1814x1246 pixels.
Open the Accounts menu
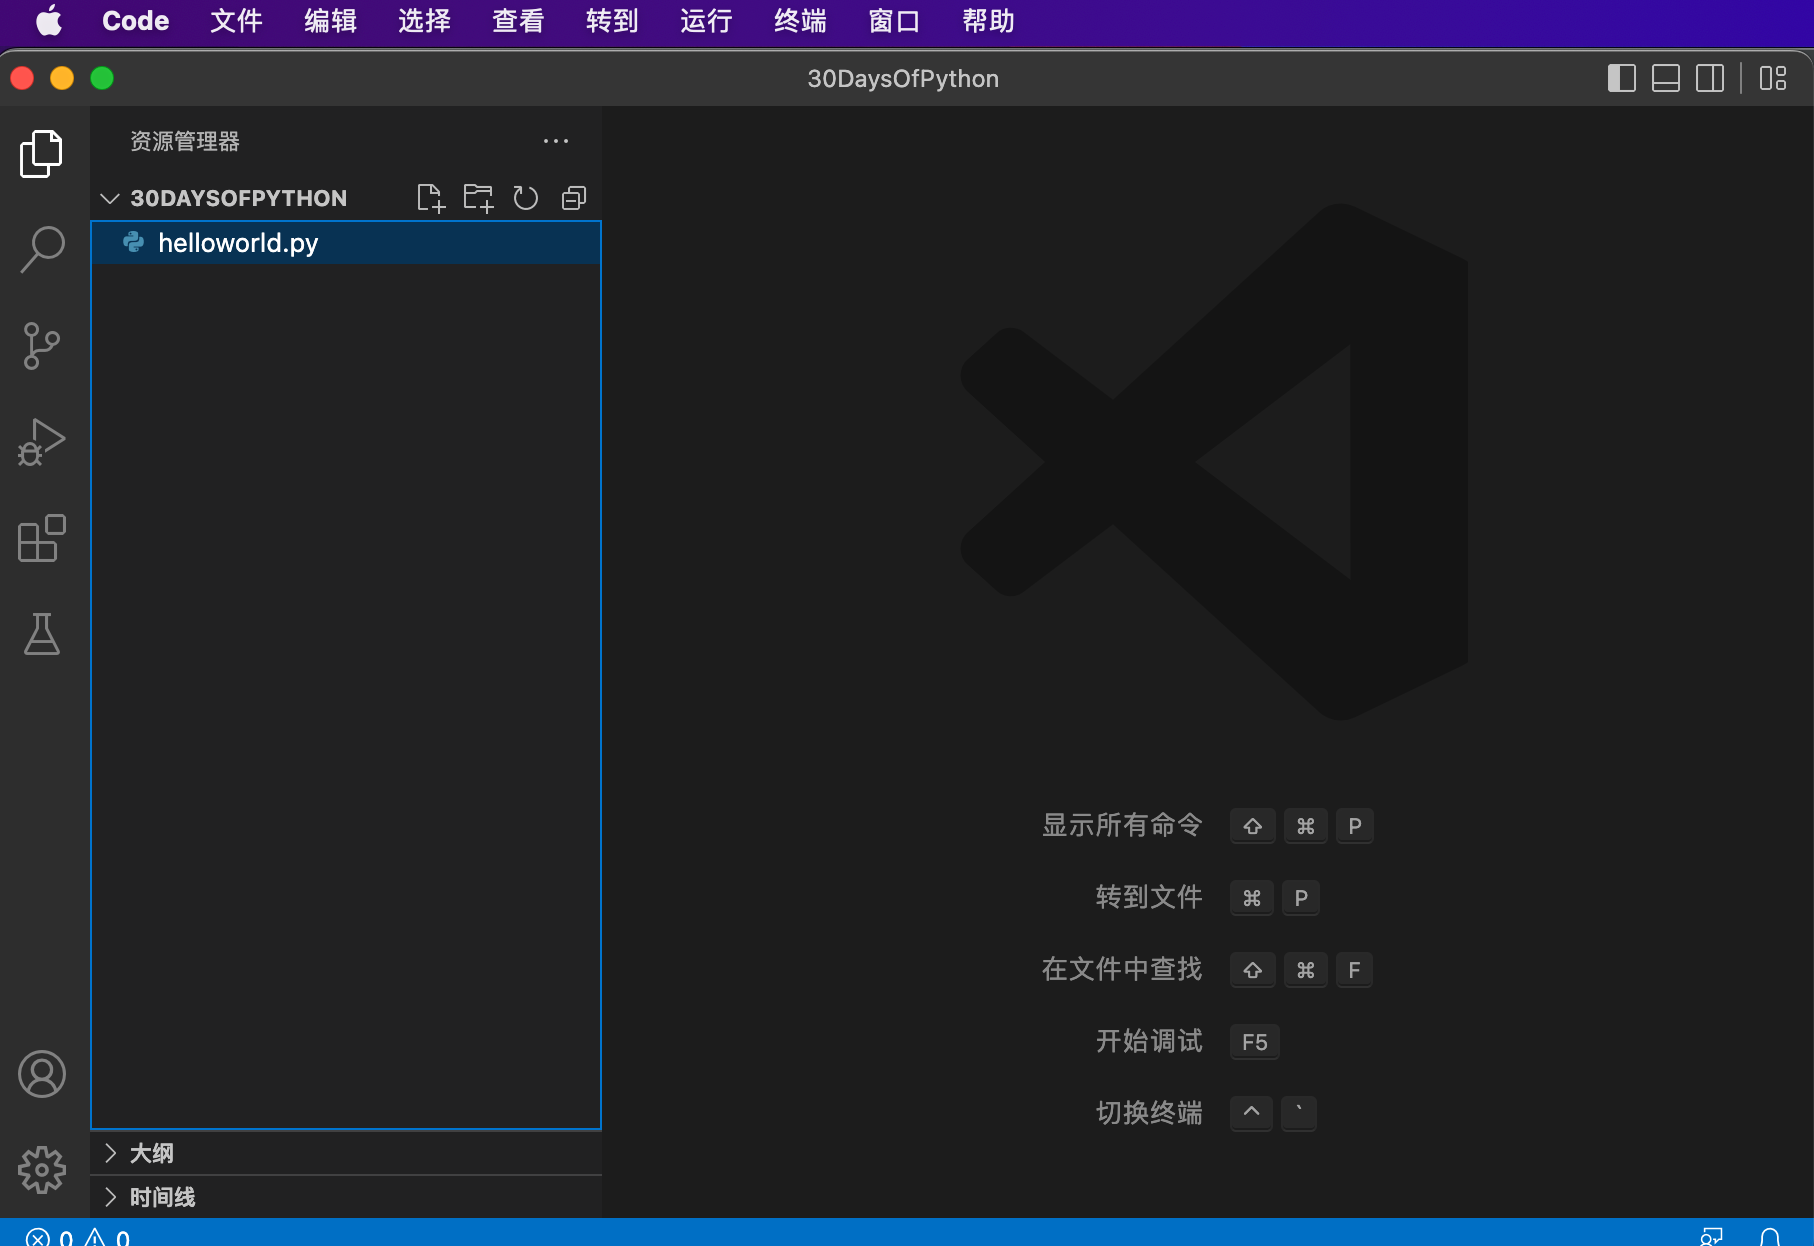[42, 1074]
